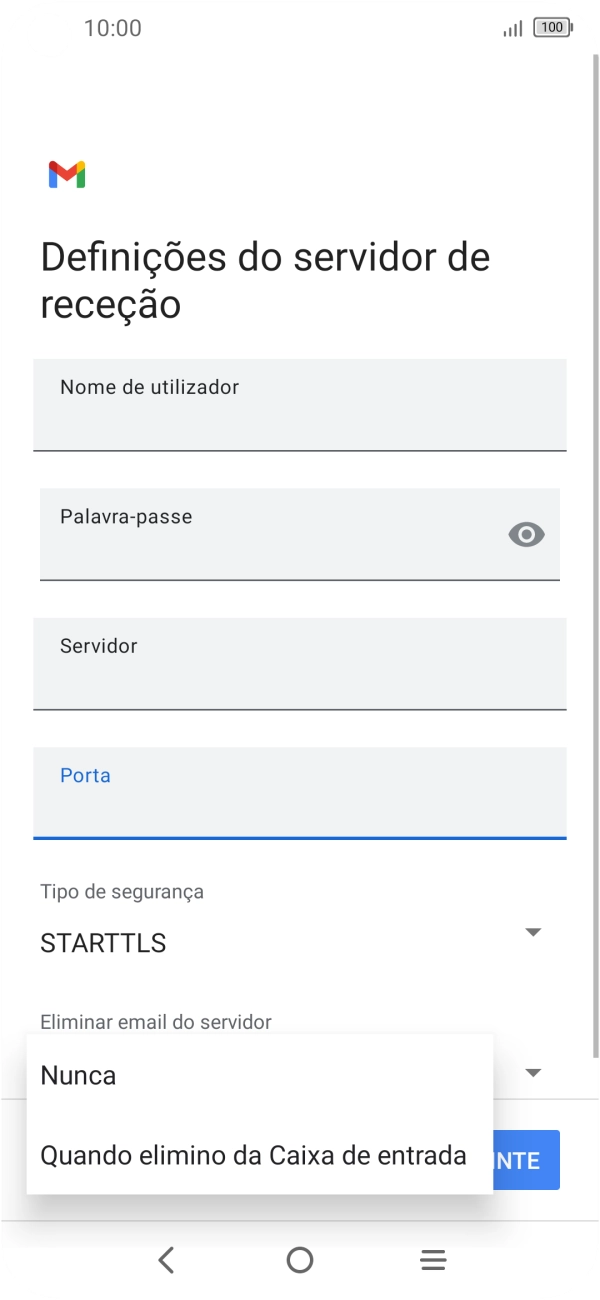Select Nunca from the menu
The image size is (600, 1300).
77,1075
